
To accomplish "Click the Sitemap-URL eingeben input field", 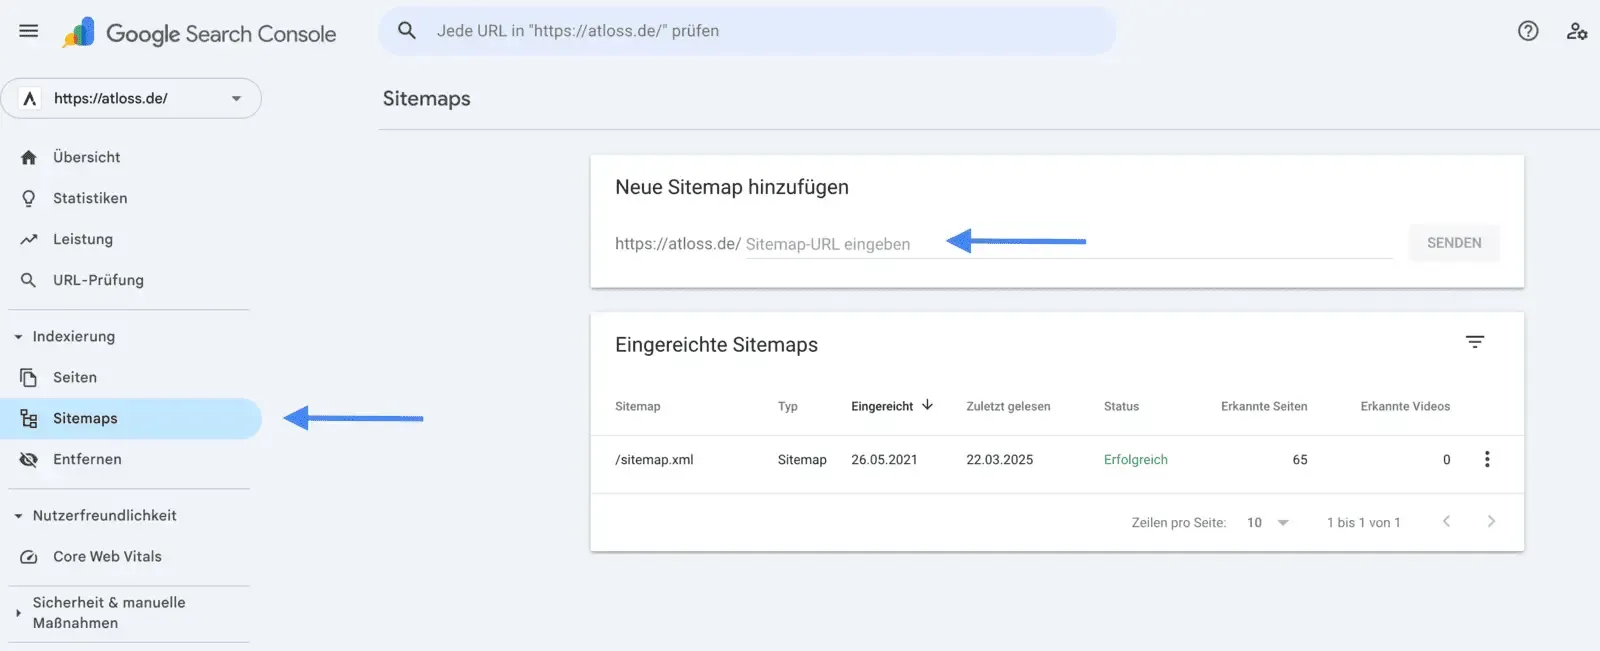I will (x=1068, y=244).
